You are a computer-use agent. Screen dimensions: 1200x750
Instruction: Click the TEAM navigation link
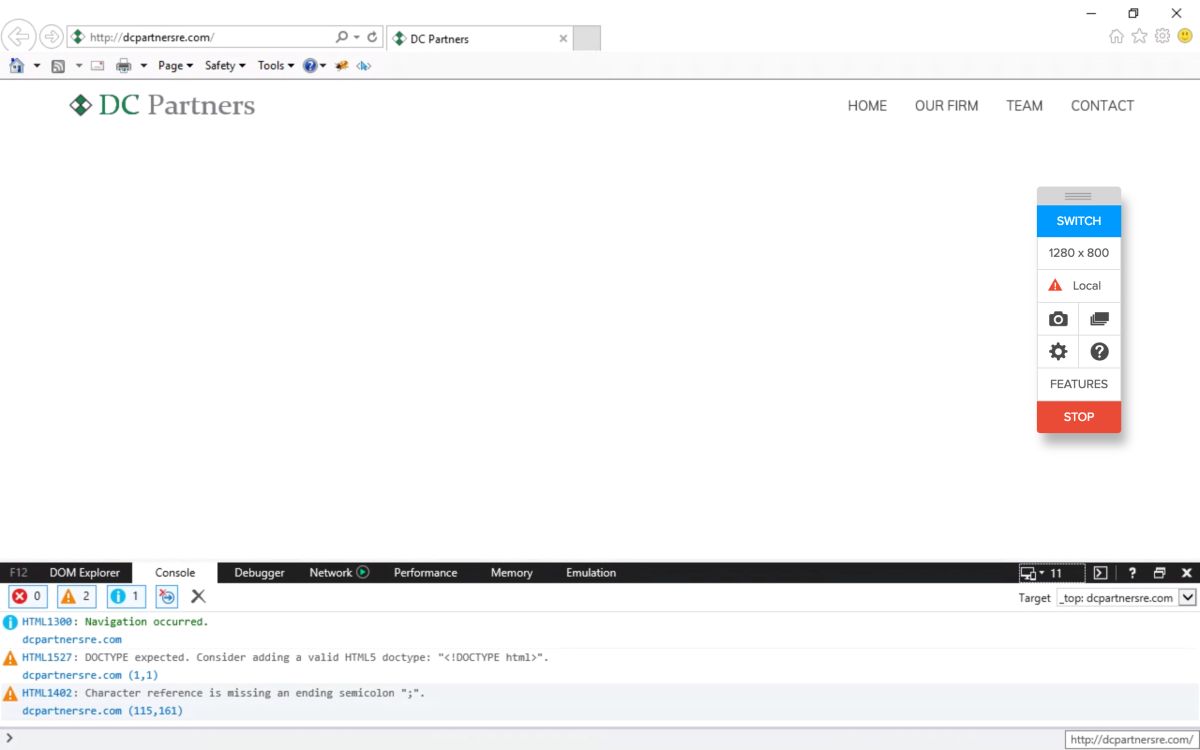(x=1024, y=106)
